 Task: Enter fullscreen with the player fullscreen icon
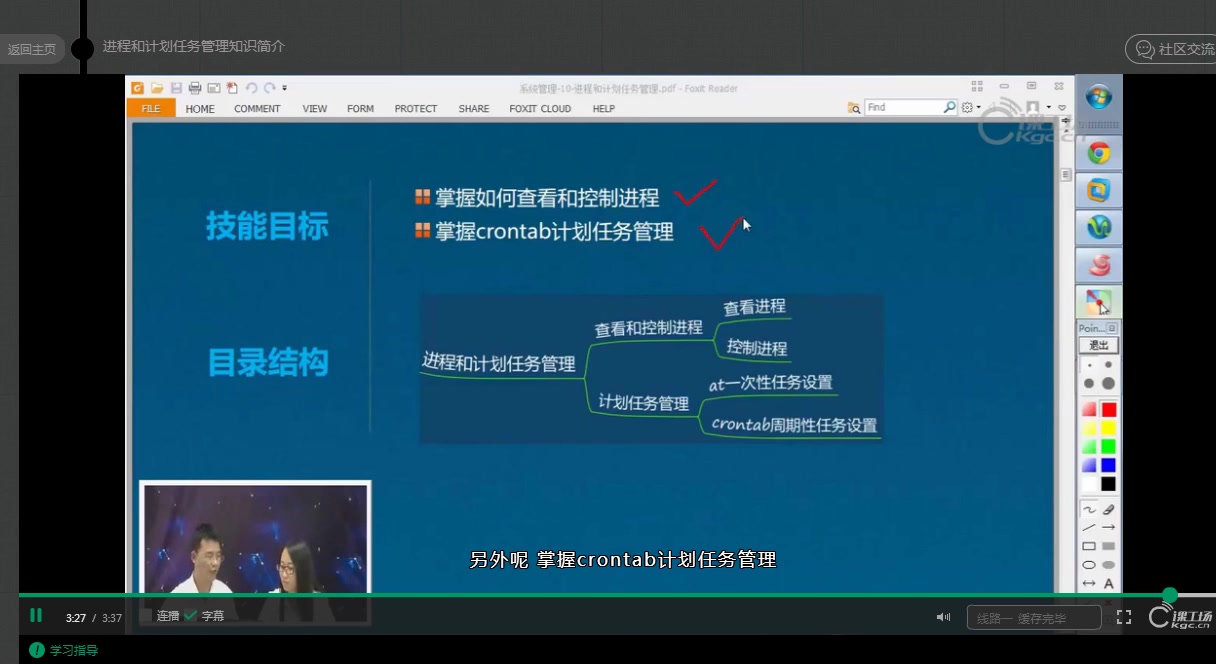[1124, 617]
